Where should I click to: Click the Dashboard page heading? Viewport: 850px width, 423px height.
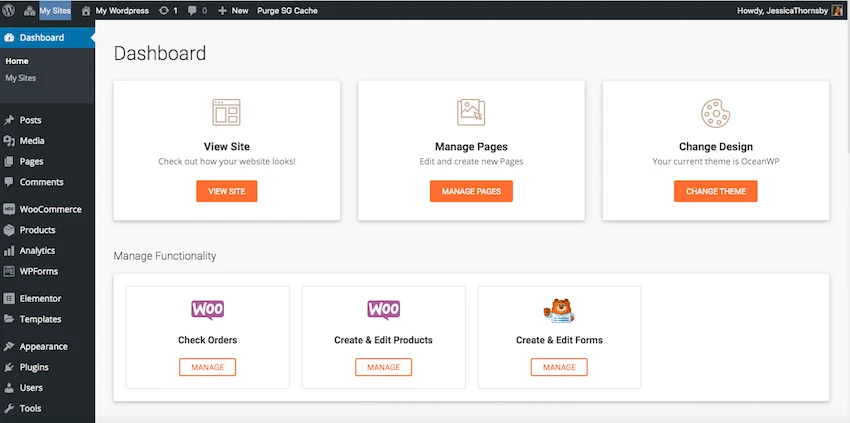[160, 53]
